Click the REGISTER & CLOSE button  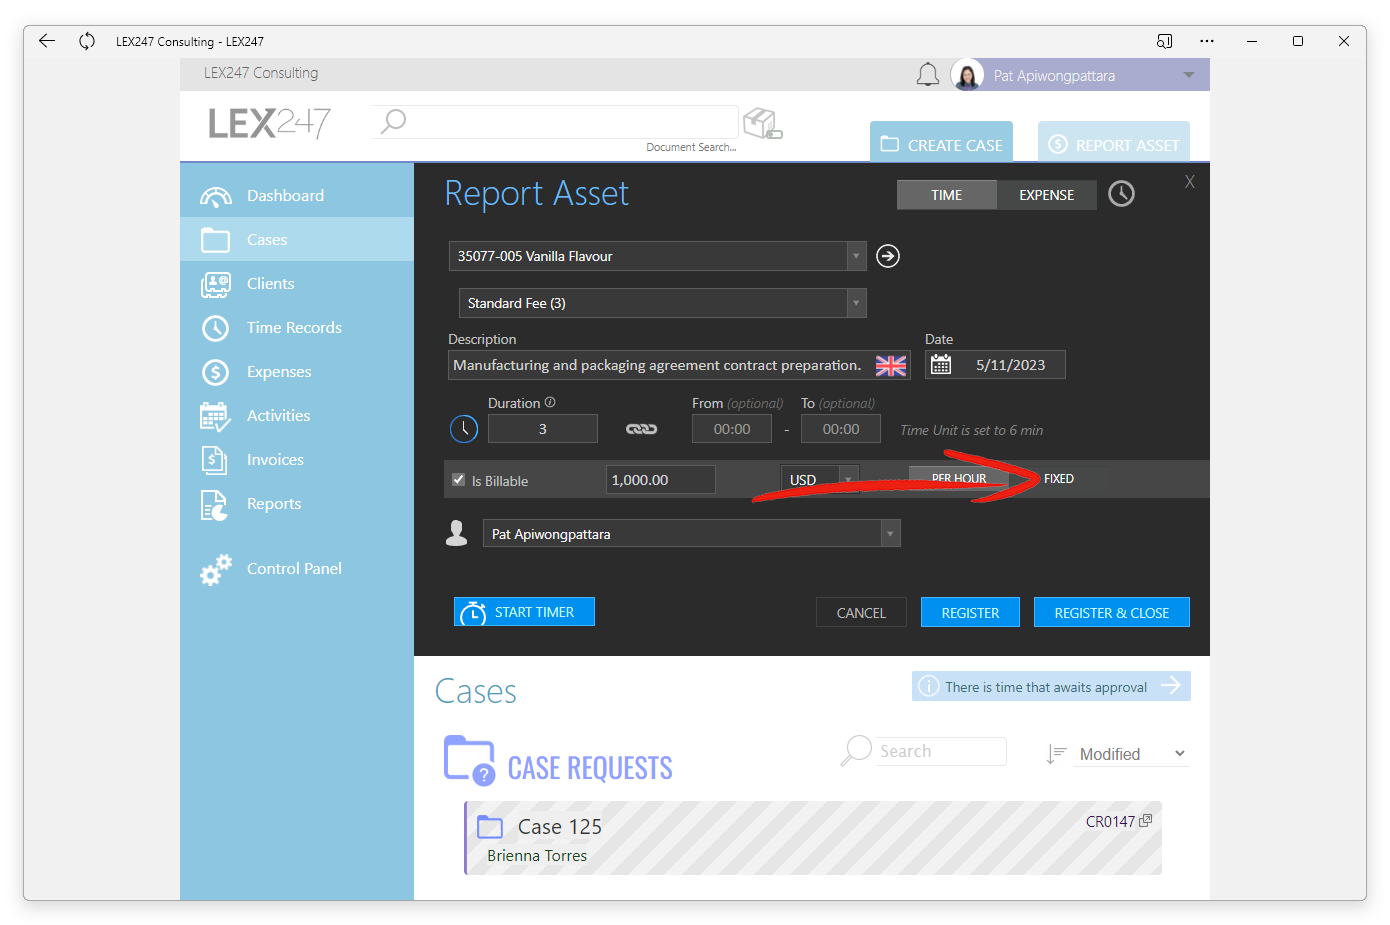1112,612
